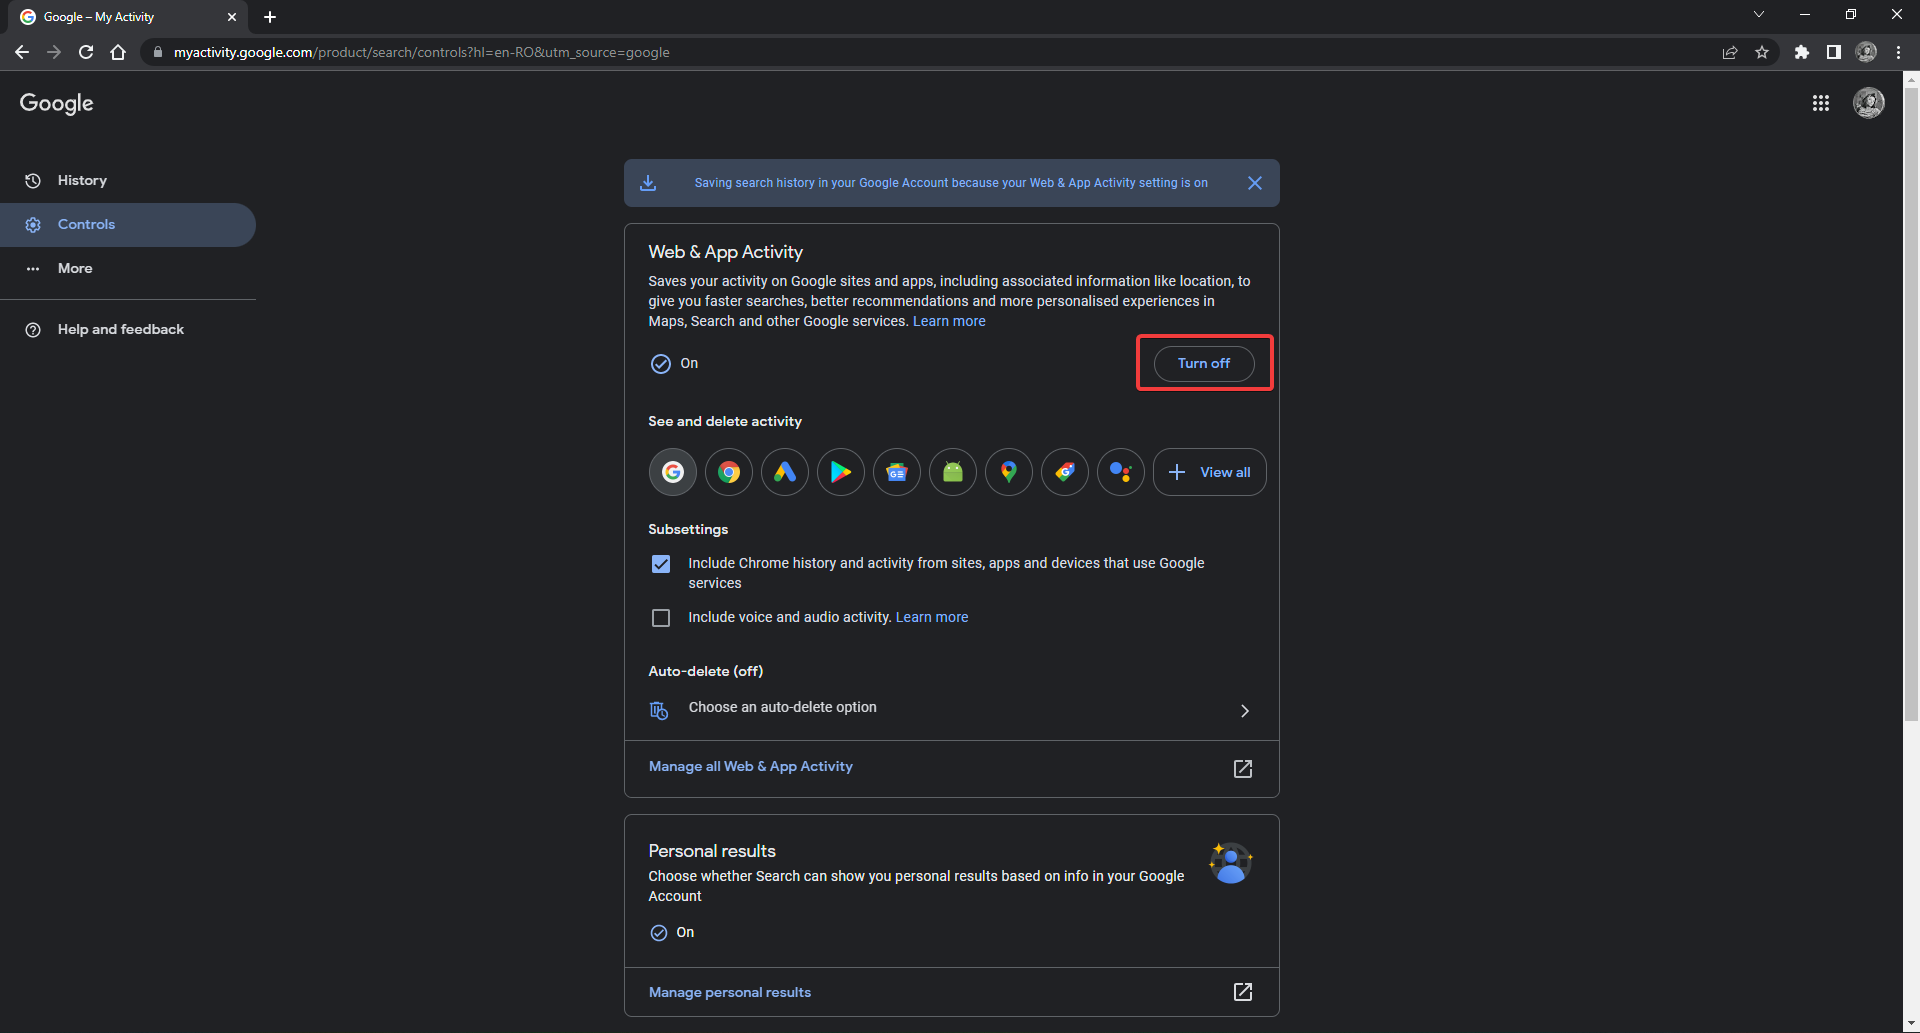The width and height of the screenshot is (1920, 1033).
Task: Open Chrome extensions puzzle icon
Action: tap(1802, 52)
